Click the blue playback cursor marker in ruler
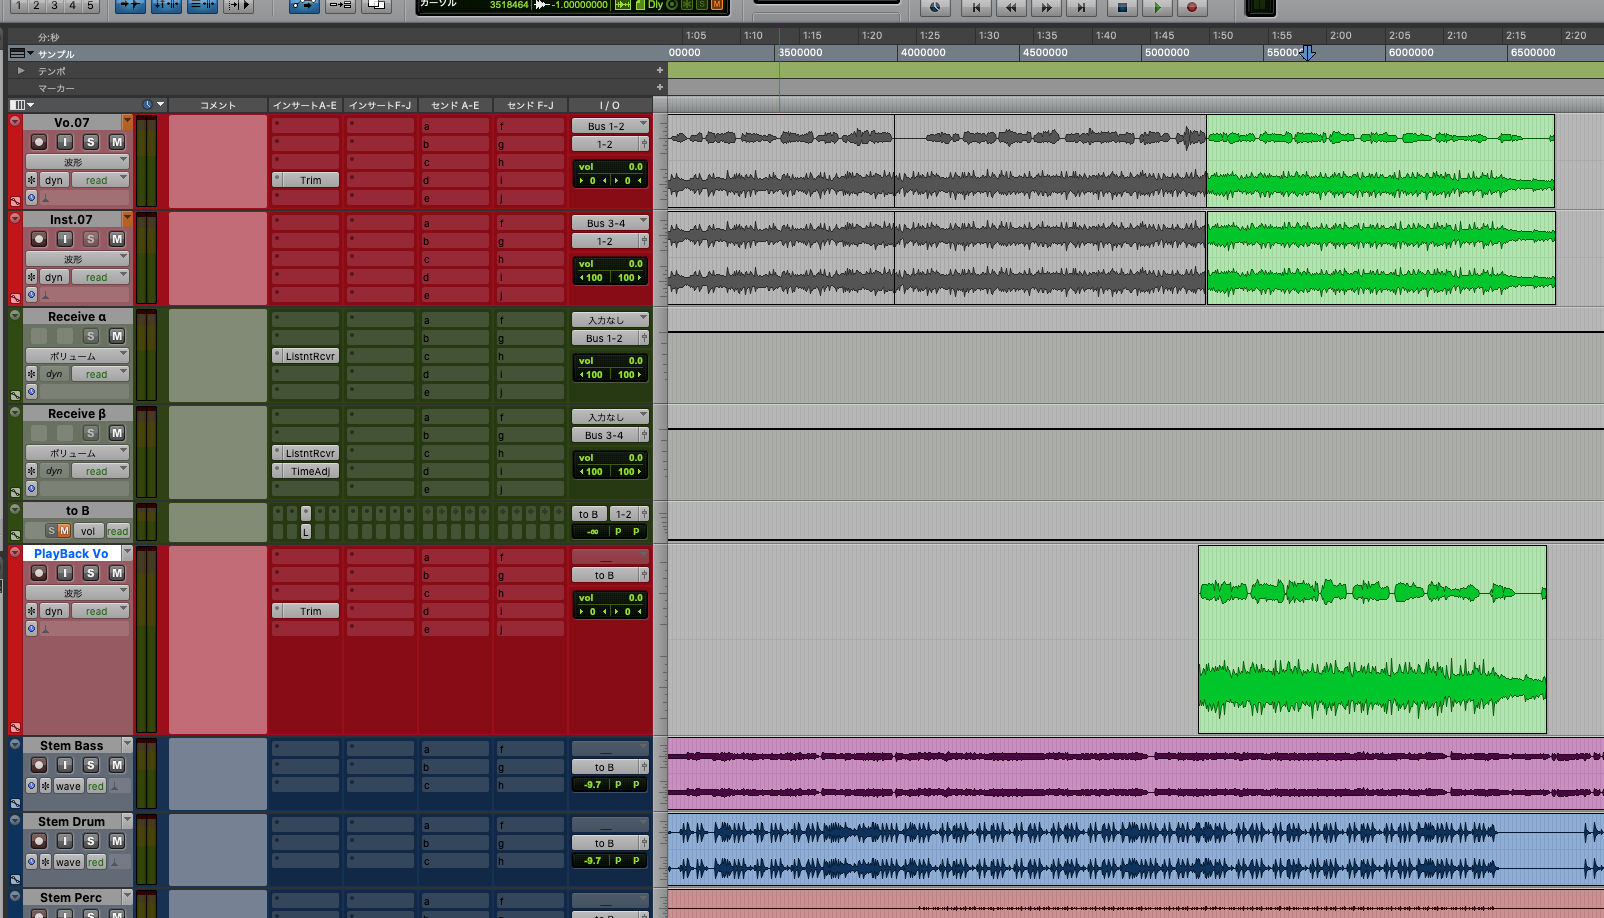Viewport: 1604px width, 918px height. 1308,52
